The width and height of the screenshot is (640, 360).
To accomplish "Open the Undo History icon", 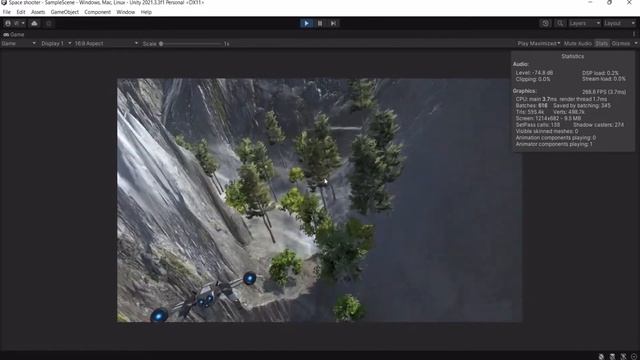I will click(545, 23).
